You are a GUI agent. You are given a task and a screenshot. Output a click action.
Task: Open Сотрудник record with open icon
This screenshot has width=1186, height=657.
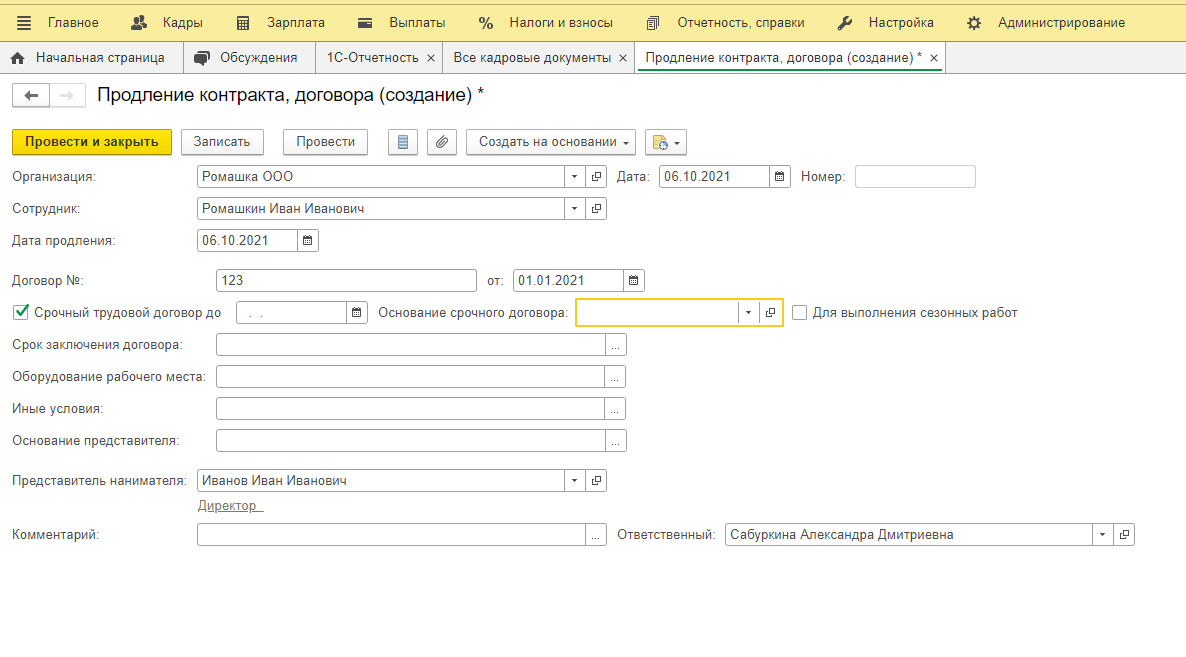tap(596, 209)
